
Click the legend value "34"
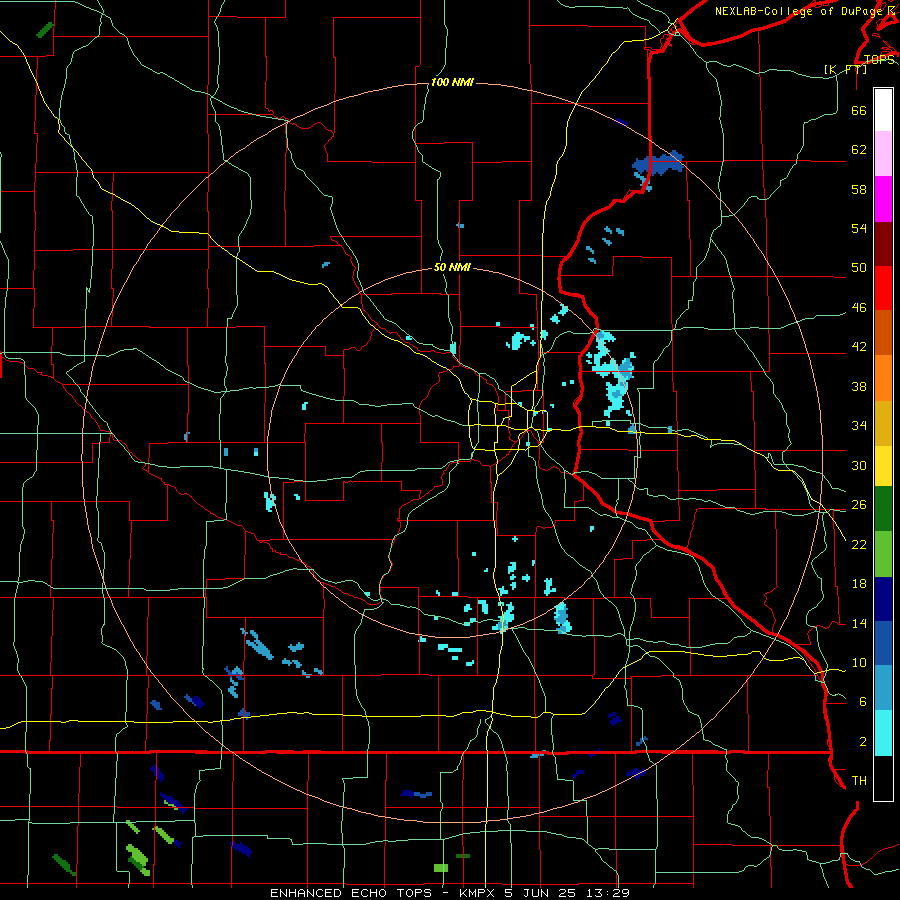click(859, 426)
